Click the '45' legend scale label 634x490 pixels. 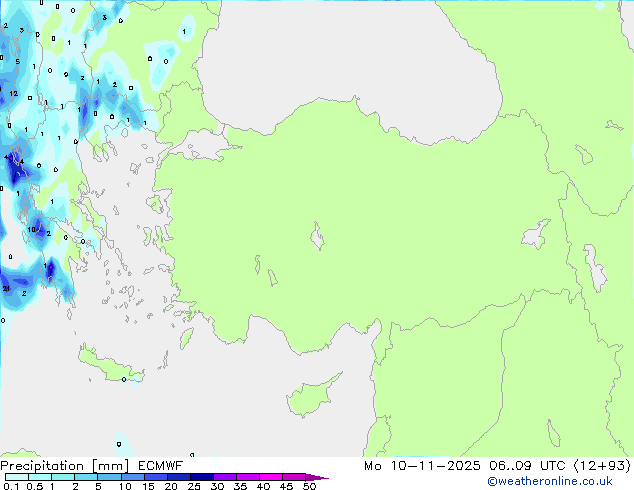tap(286, 486)
